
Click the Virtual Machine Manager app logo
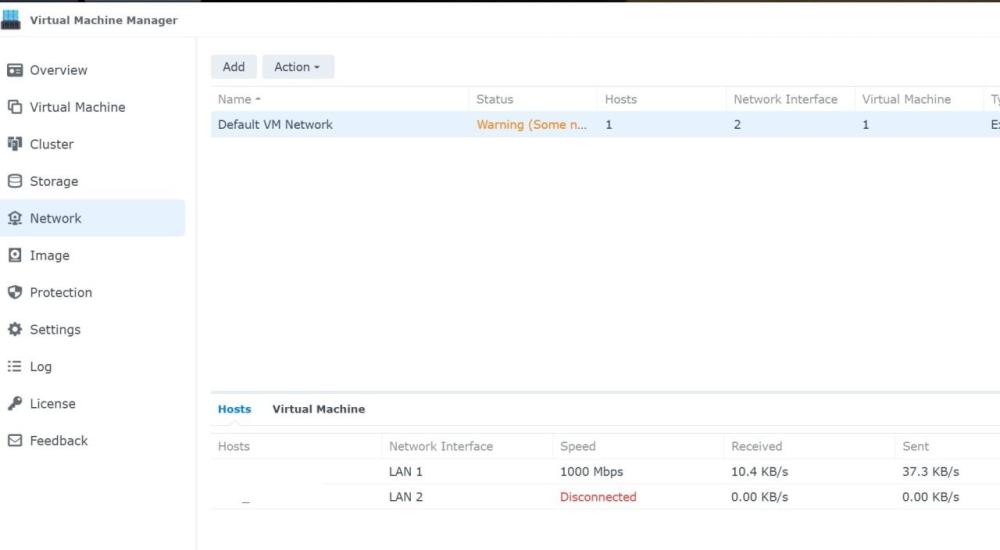(x=13, y=19)
